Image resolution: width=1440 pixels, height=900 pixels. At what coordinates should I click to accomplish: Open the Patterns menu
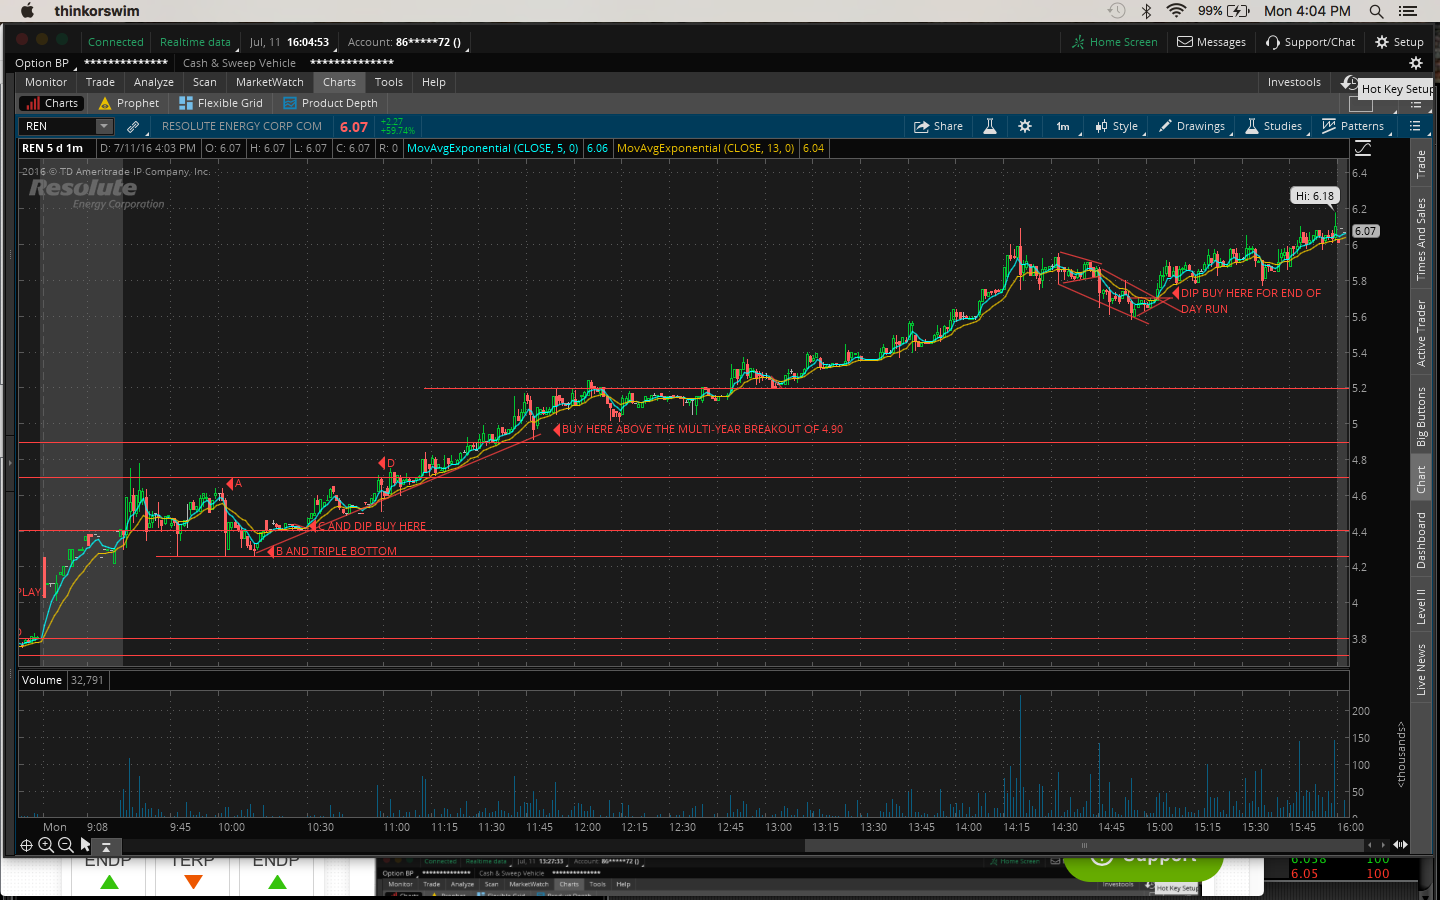[1353, 126]
